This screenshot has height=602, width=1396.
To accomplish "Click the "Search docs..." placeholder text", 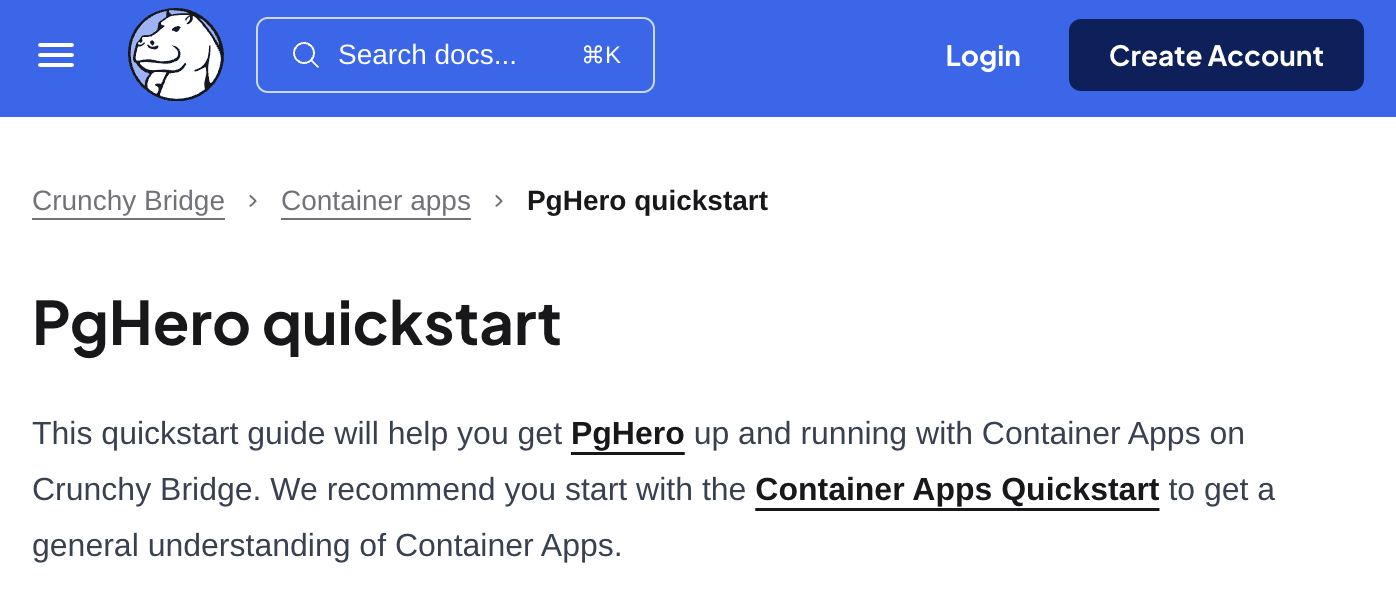I will click(427, 55).
